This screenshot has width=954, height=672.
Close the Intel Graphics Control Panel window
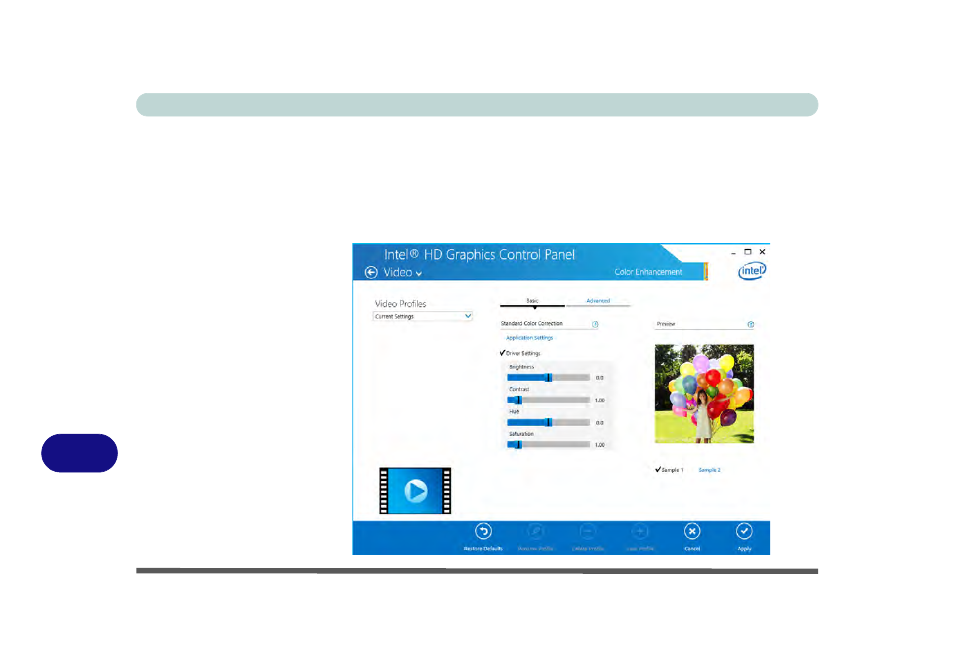tap(762, 252)
